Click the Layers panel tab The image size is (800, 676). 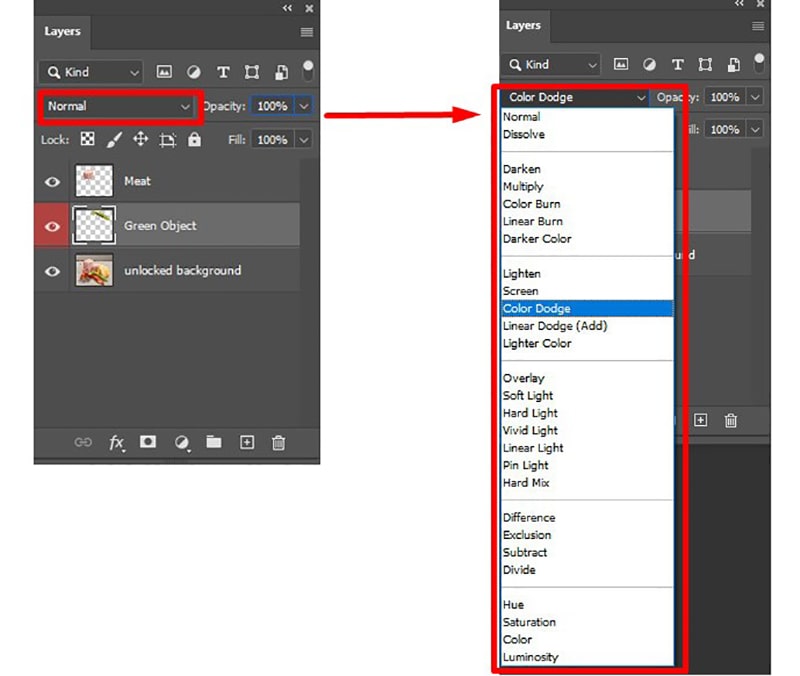[x=62, y=31]
